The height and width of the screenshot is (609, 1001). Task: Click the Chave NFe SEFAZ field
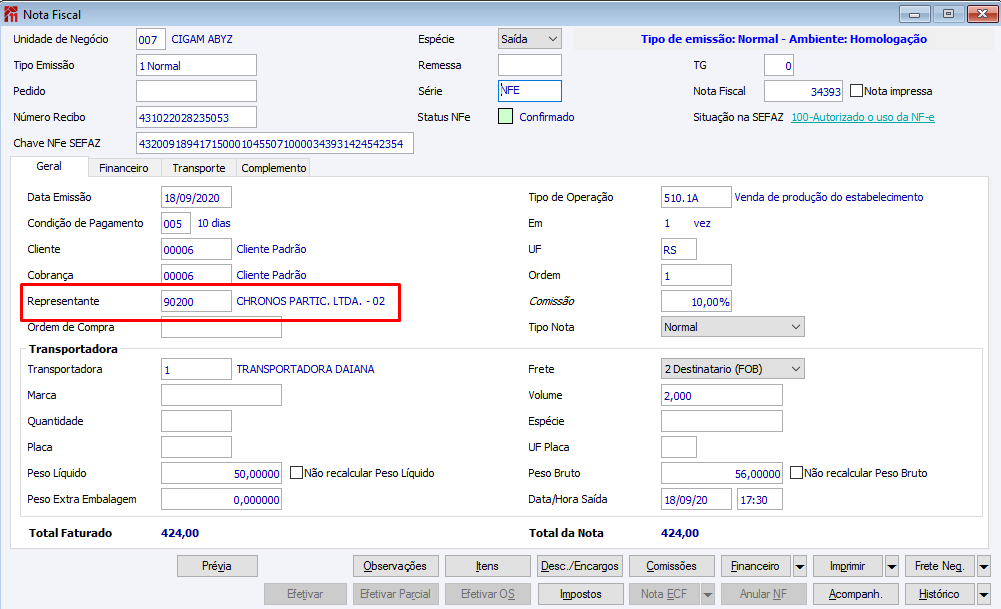(x=275, y=143)
